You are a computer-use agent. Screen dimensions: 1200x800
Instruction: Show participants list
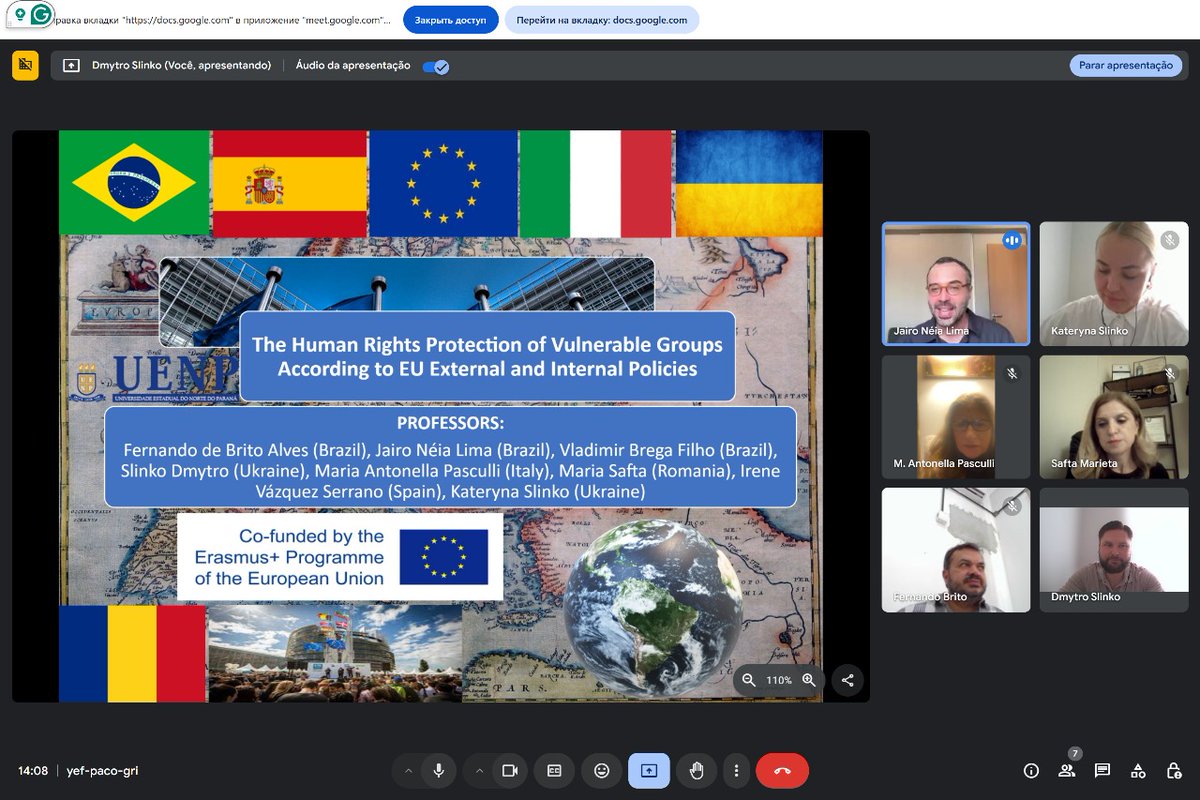[1067, 770]
